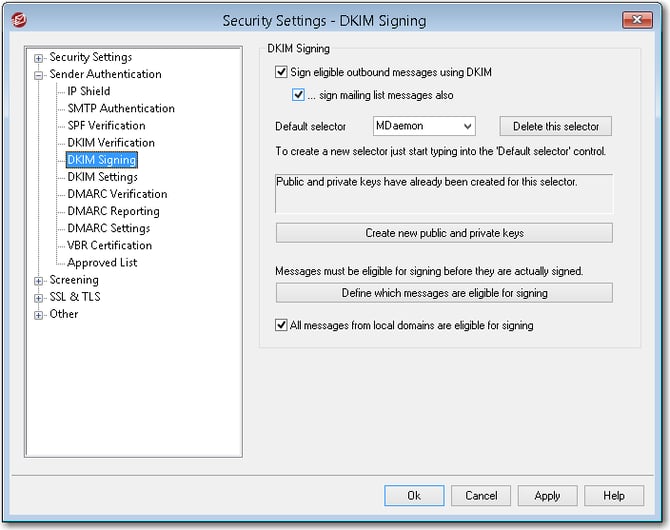Toggle Sign eligible outbound messages using DKIM
The height and width of the screenshot is (530, 670).
(x=281, y=72)
